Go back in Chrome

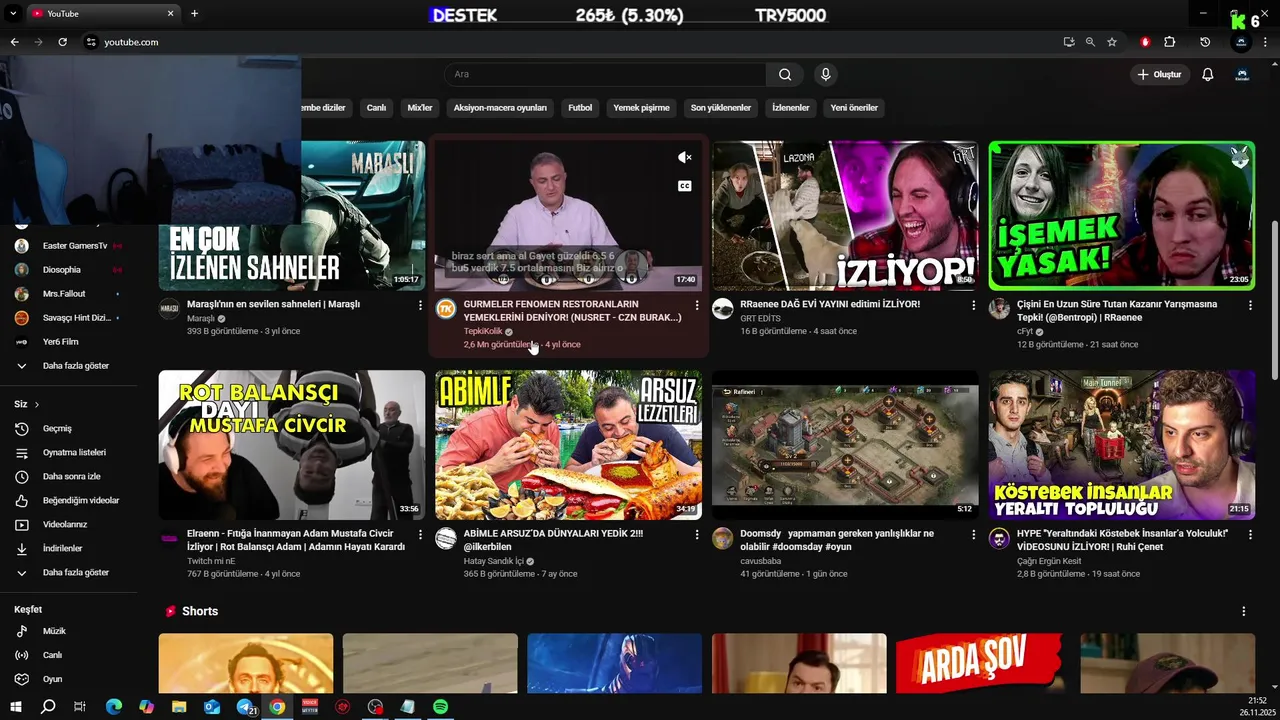[14, 42]
